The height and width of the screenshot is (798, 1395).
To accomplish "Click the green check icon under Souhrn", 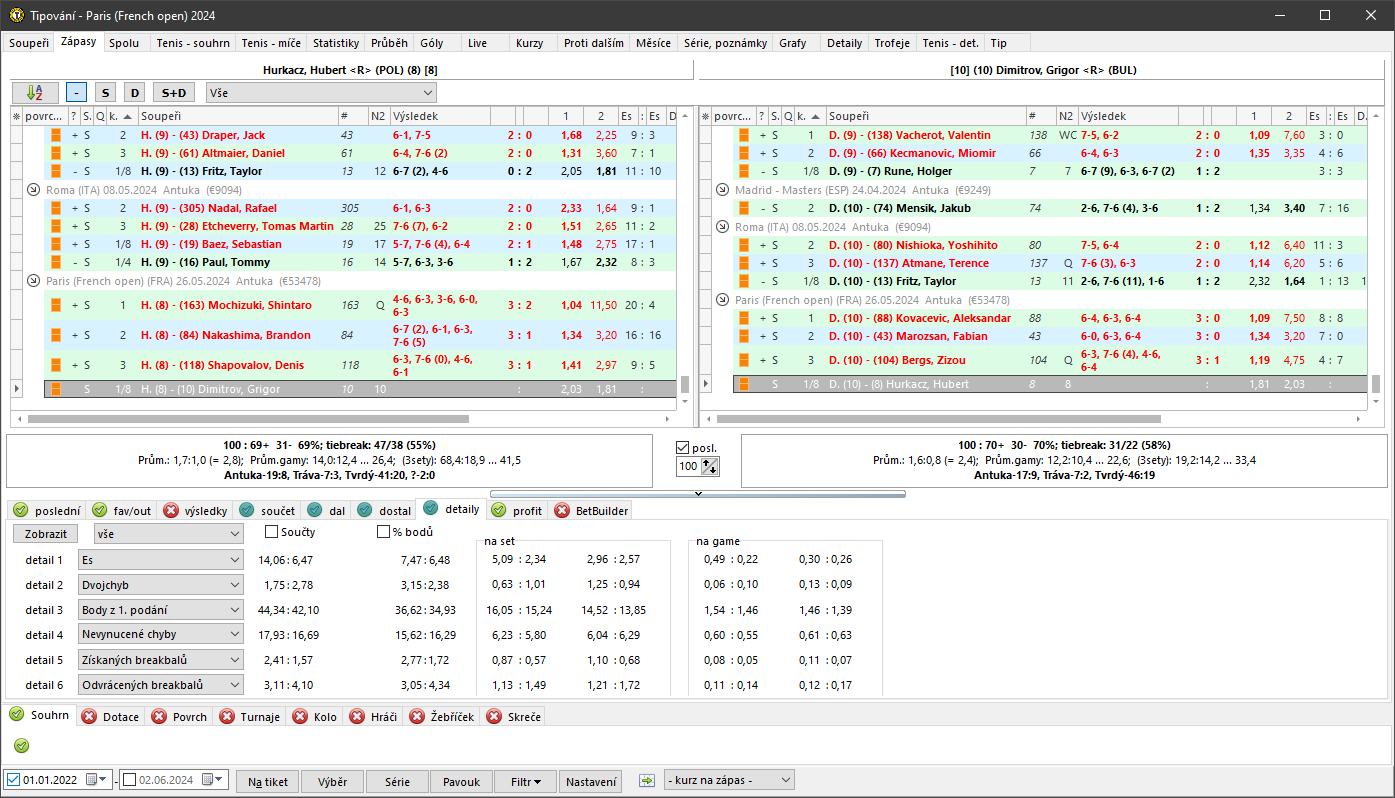I will [22, 745].
